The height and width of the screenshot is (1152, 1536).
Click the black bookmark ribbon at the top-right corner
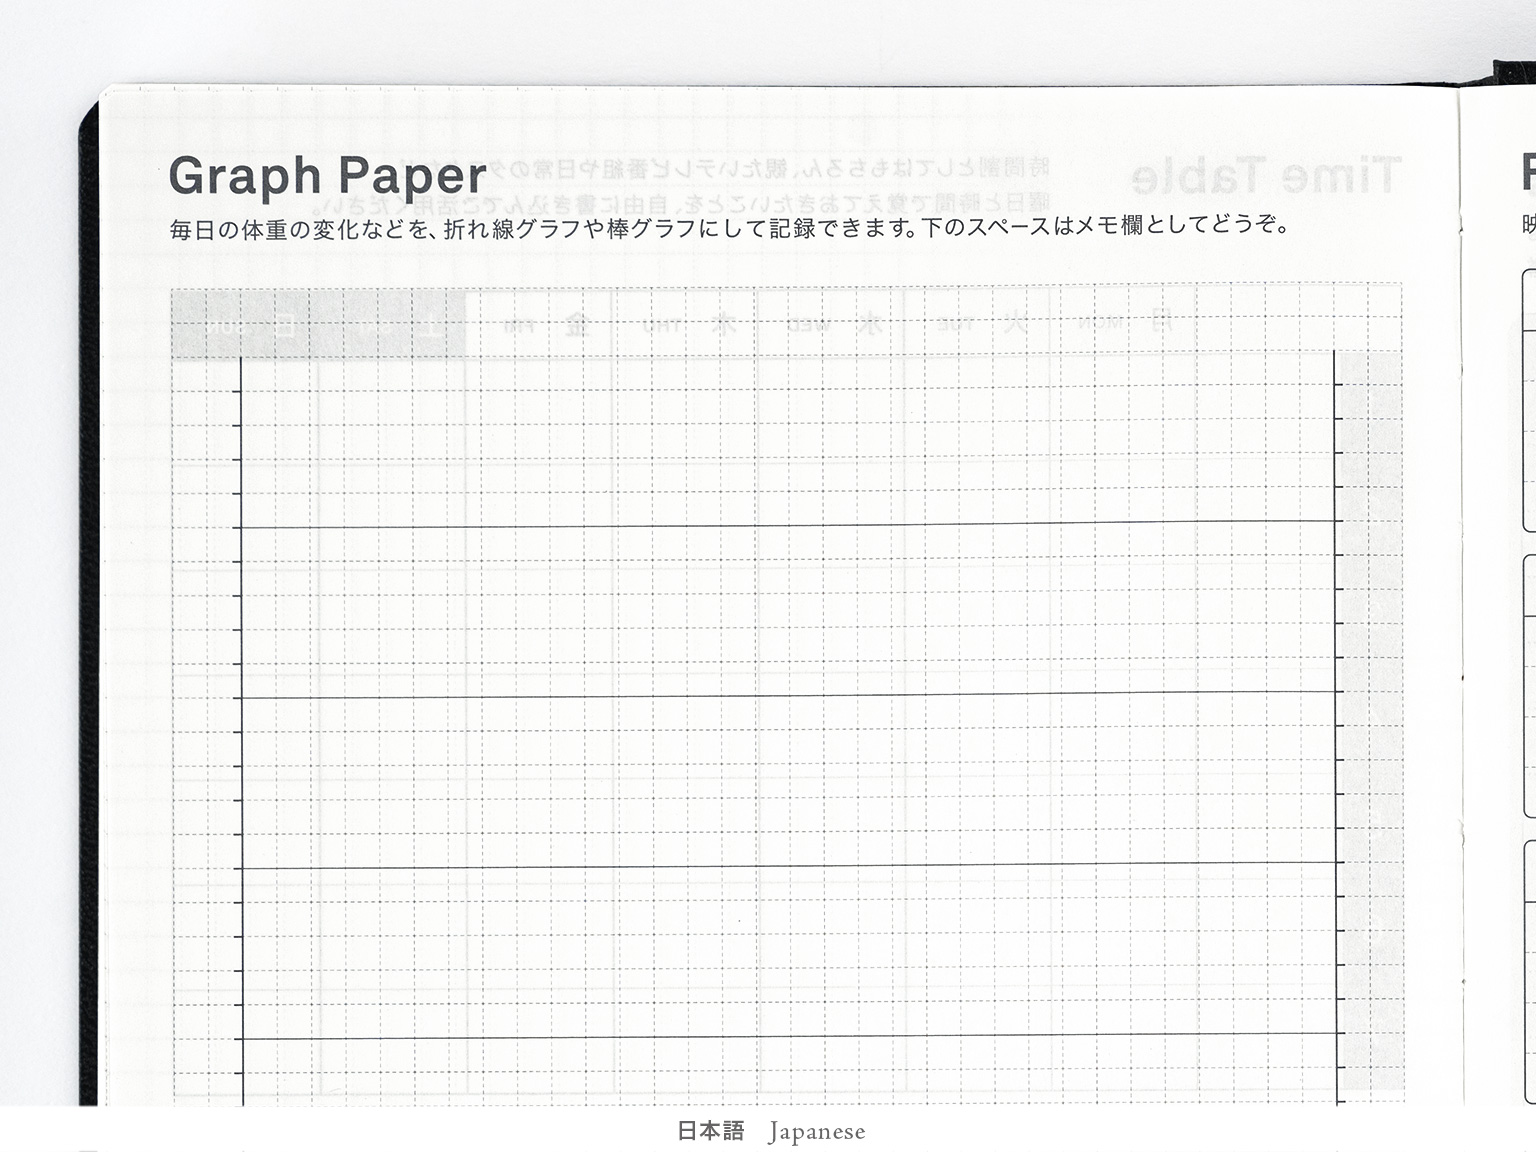click(1514, 75)
